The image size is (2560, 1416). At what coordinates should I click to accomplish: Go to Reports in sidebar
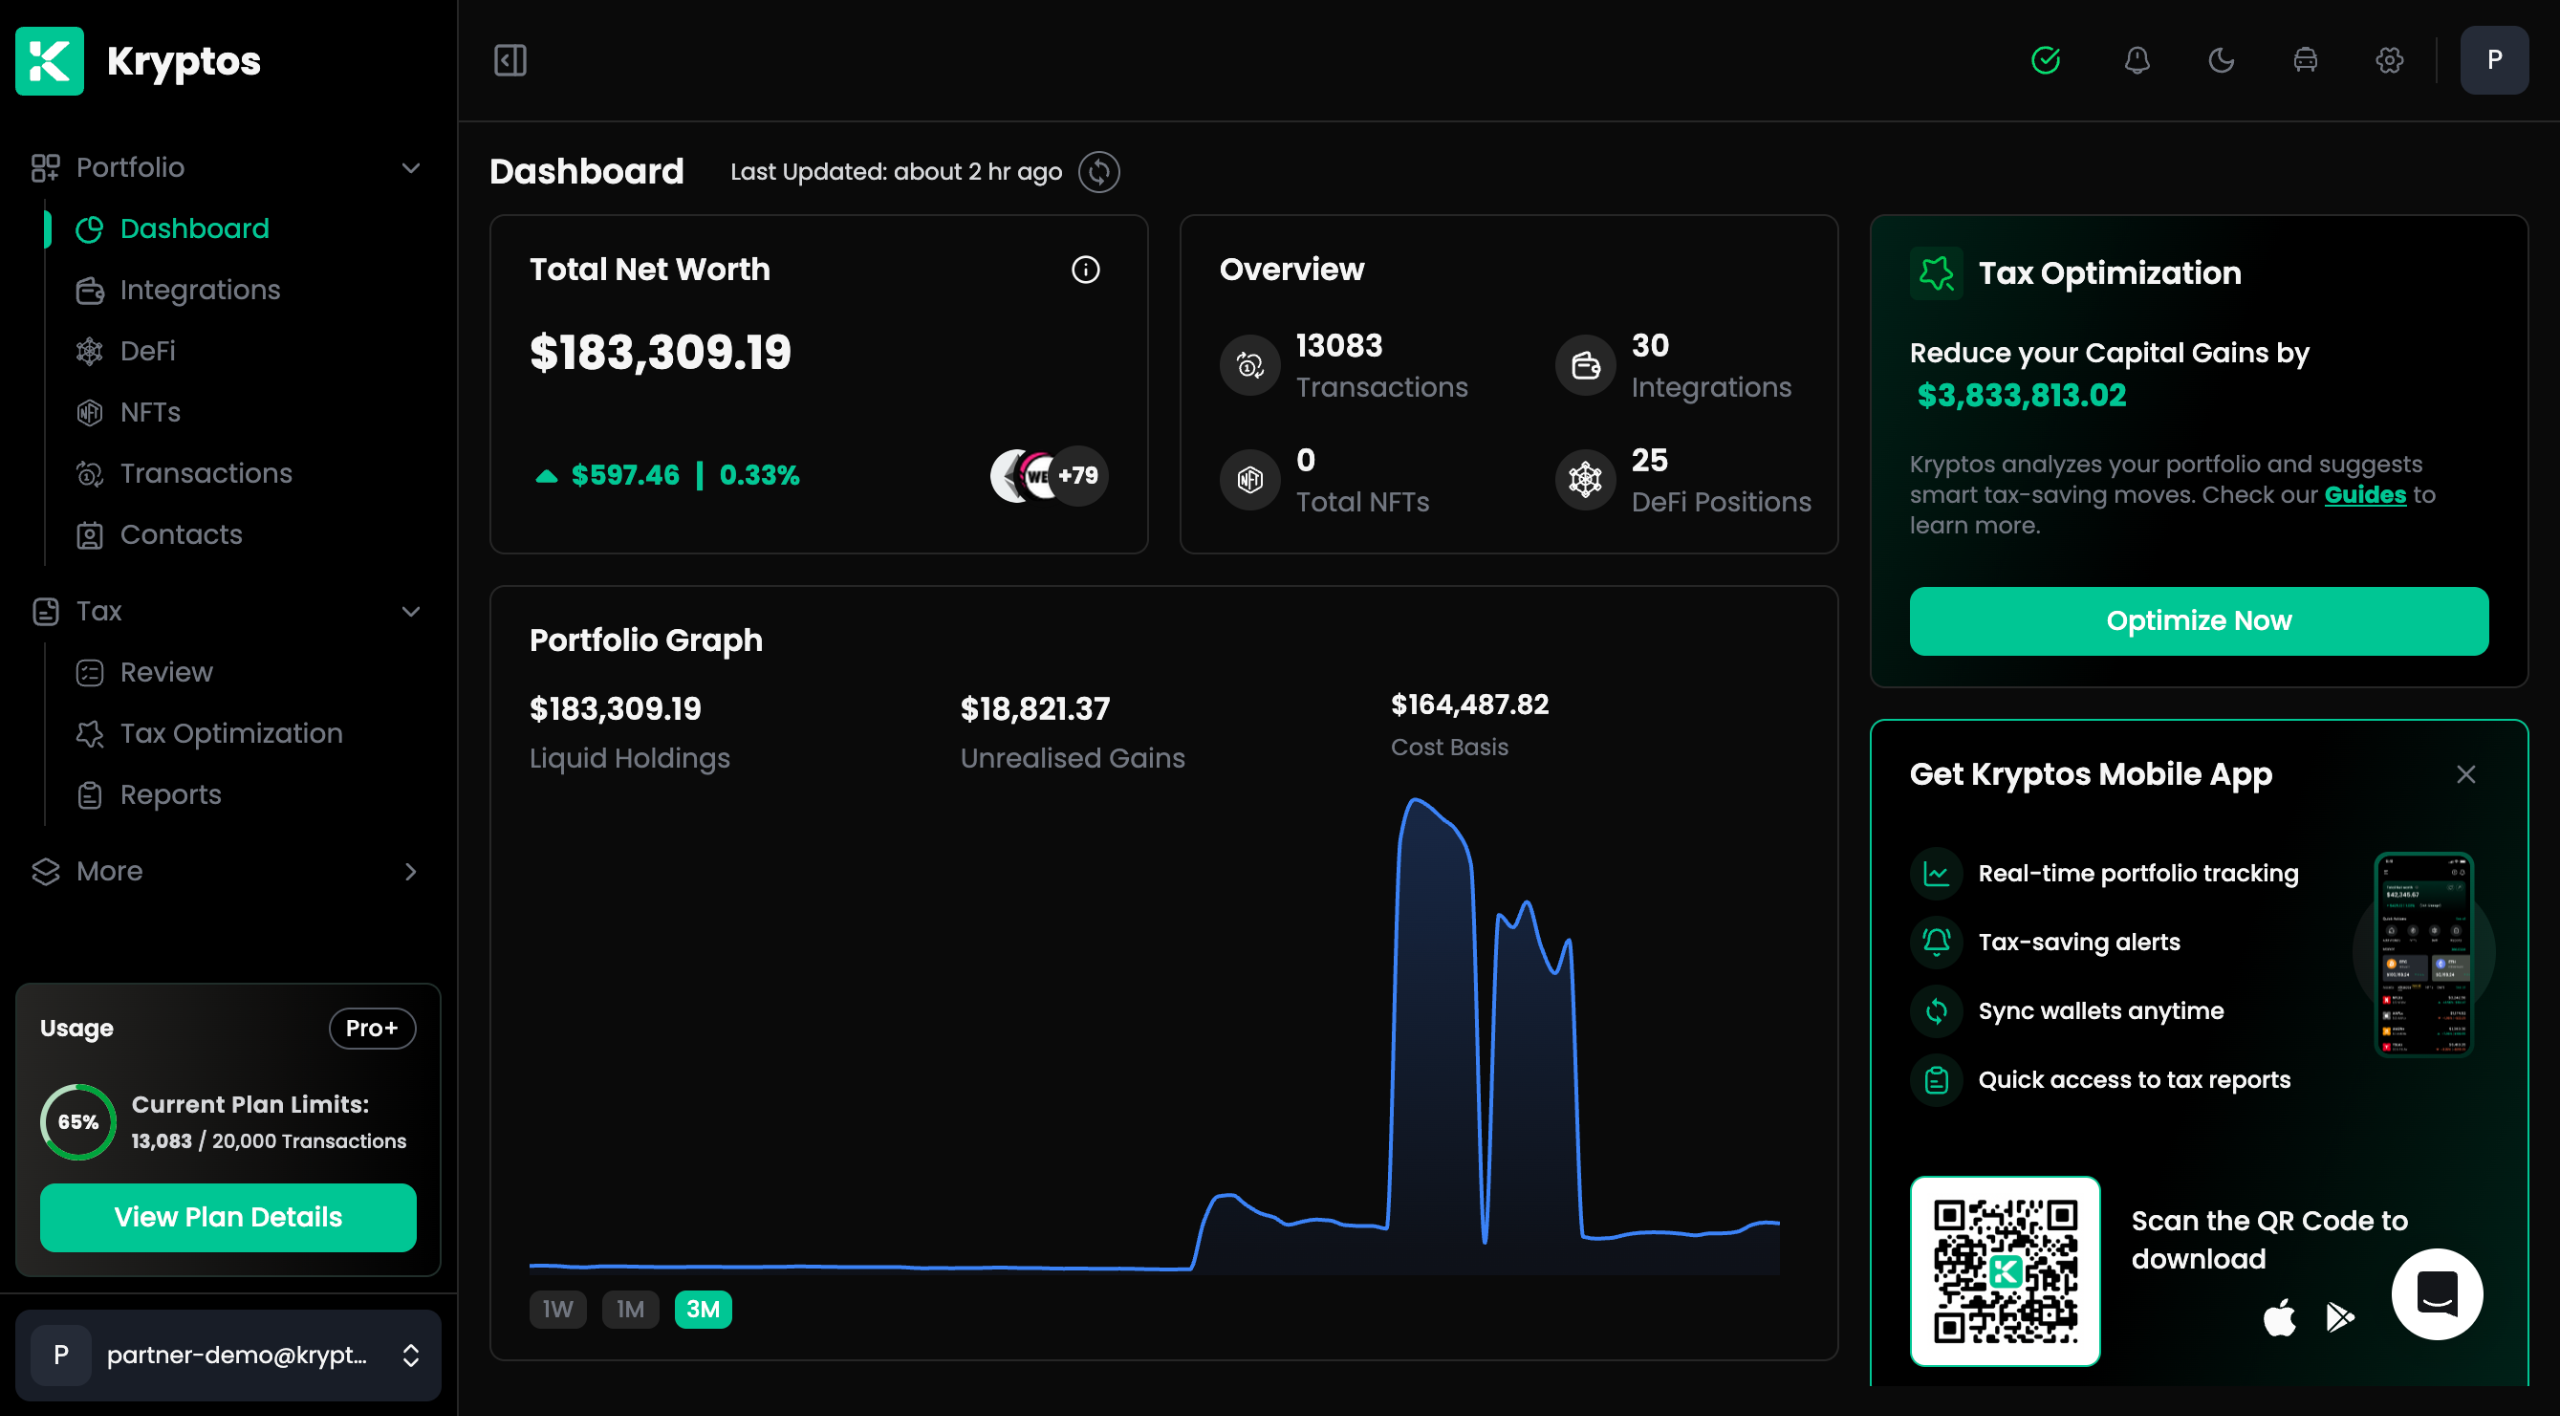(x=170, y=795)
